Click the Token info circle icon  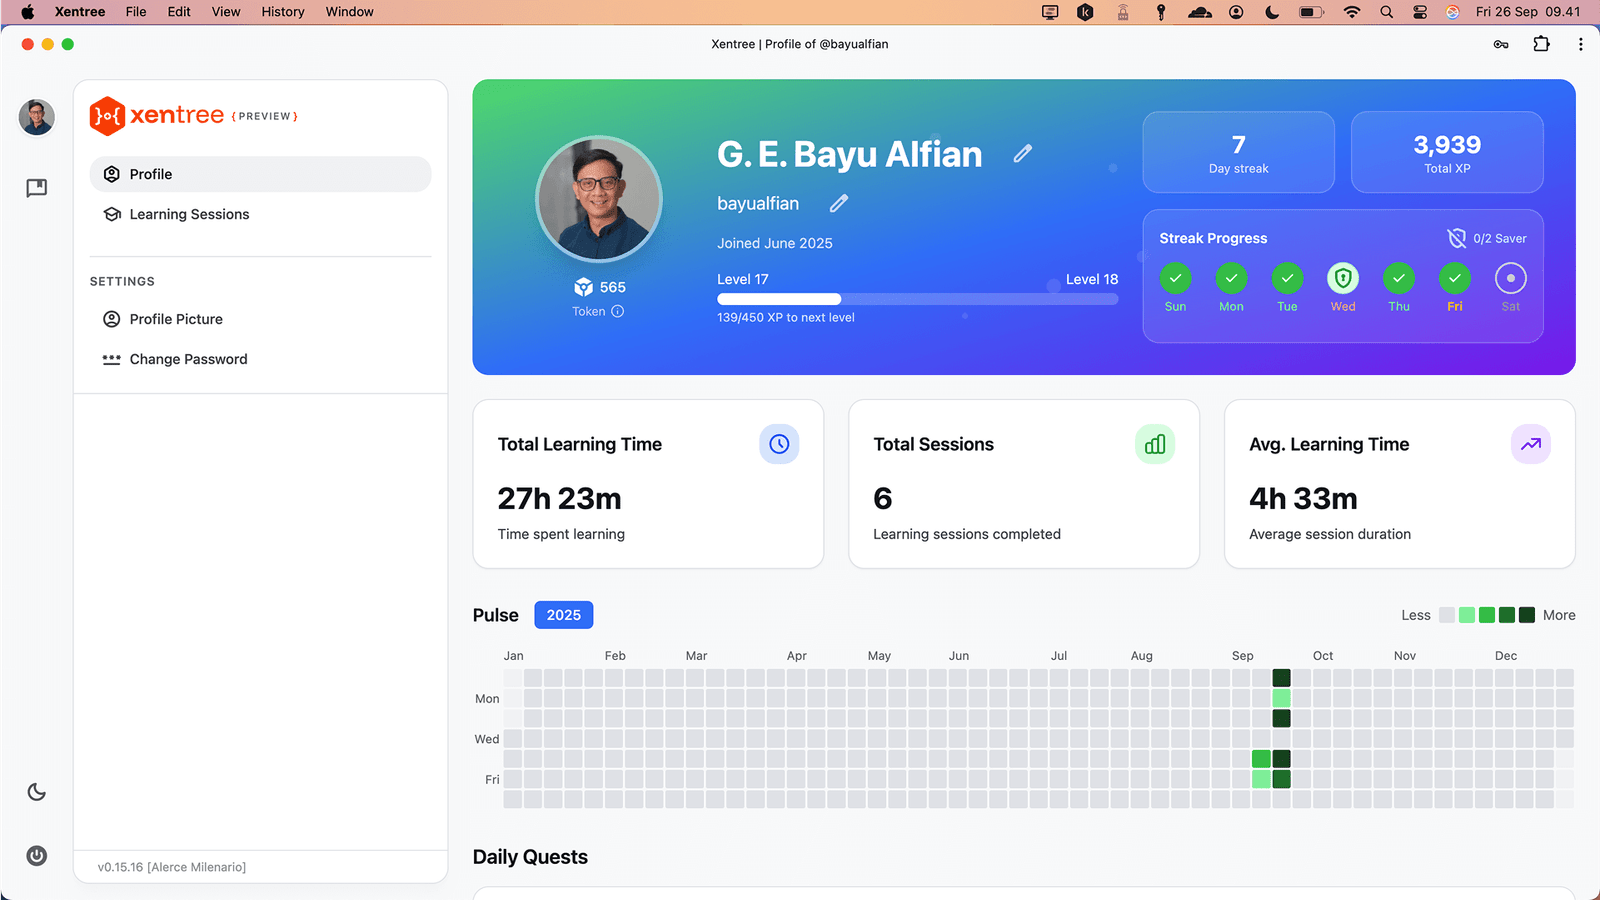click(618, 312)
